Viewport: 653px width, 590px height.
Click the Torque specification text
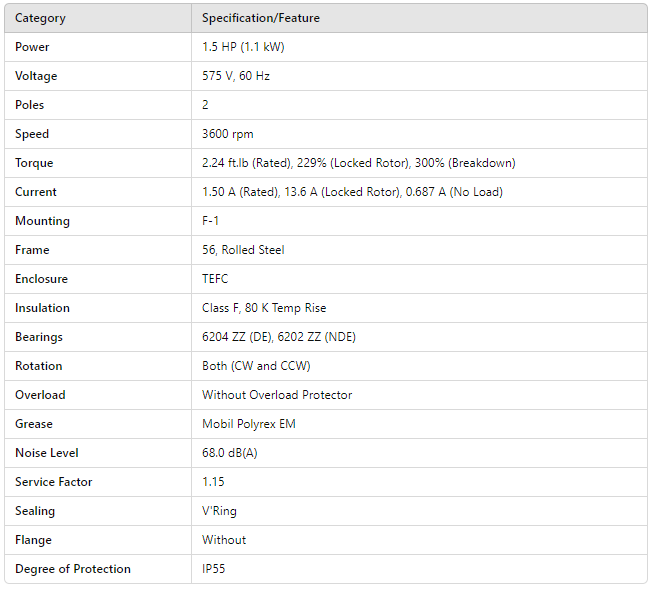358,163
